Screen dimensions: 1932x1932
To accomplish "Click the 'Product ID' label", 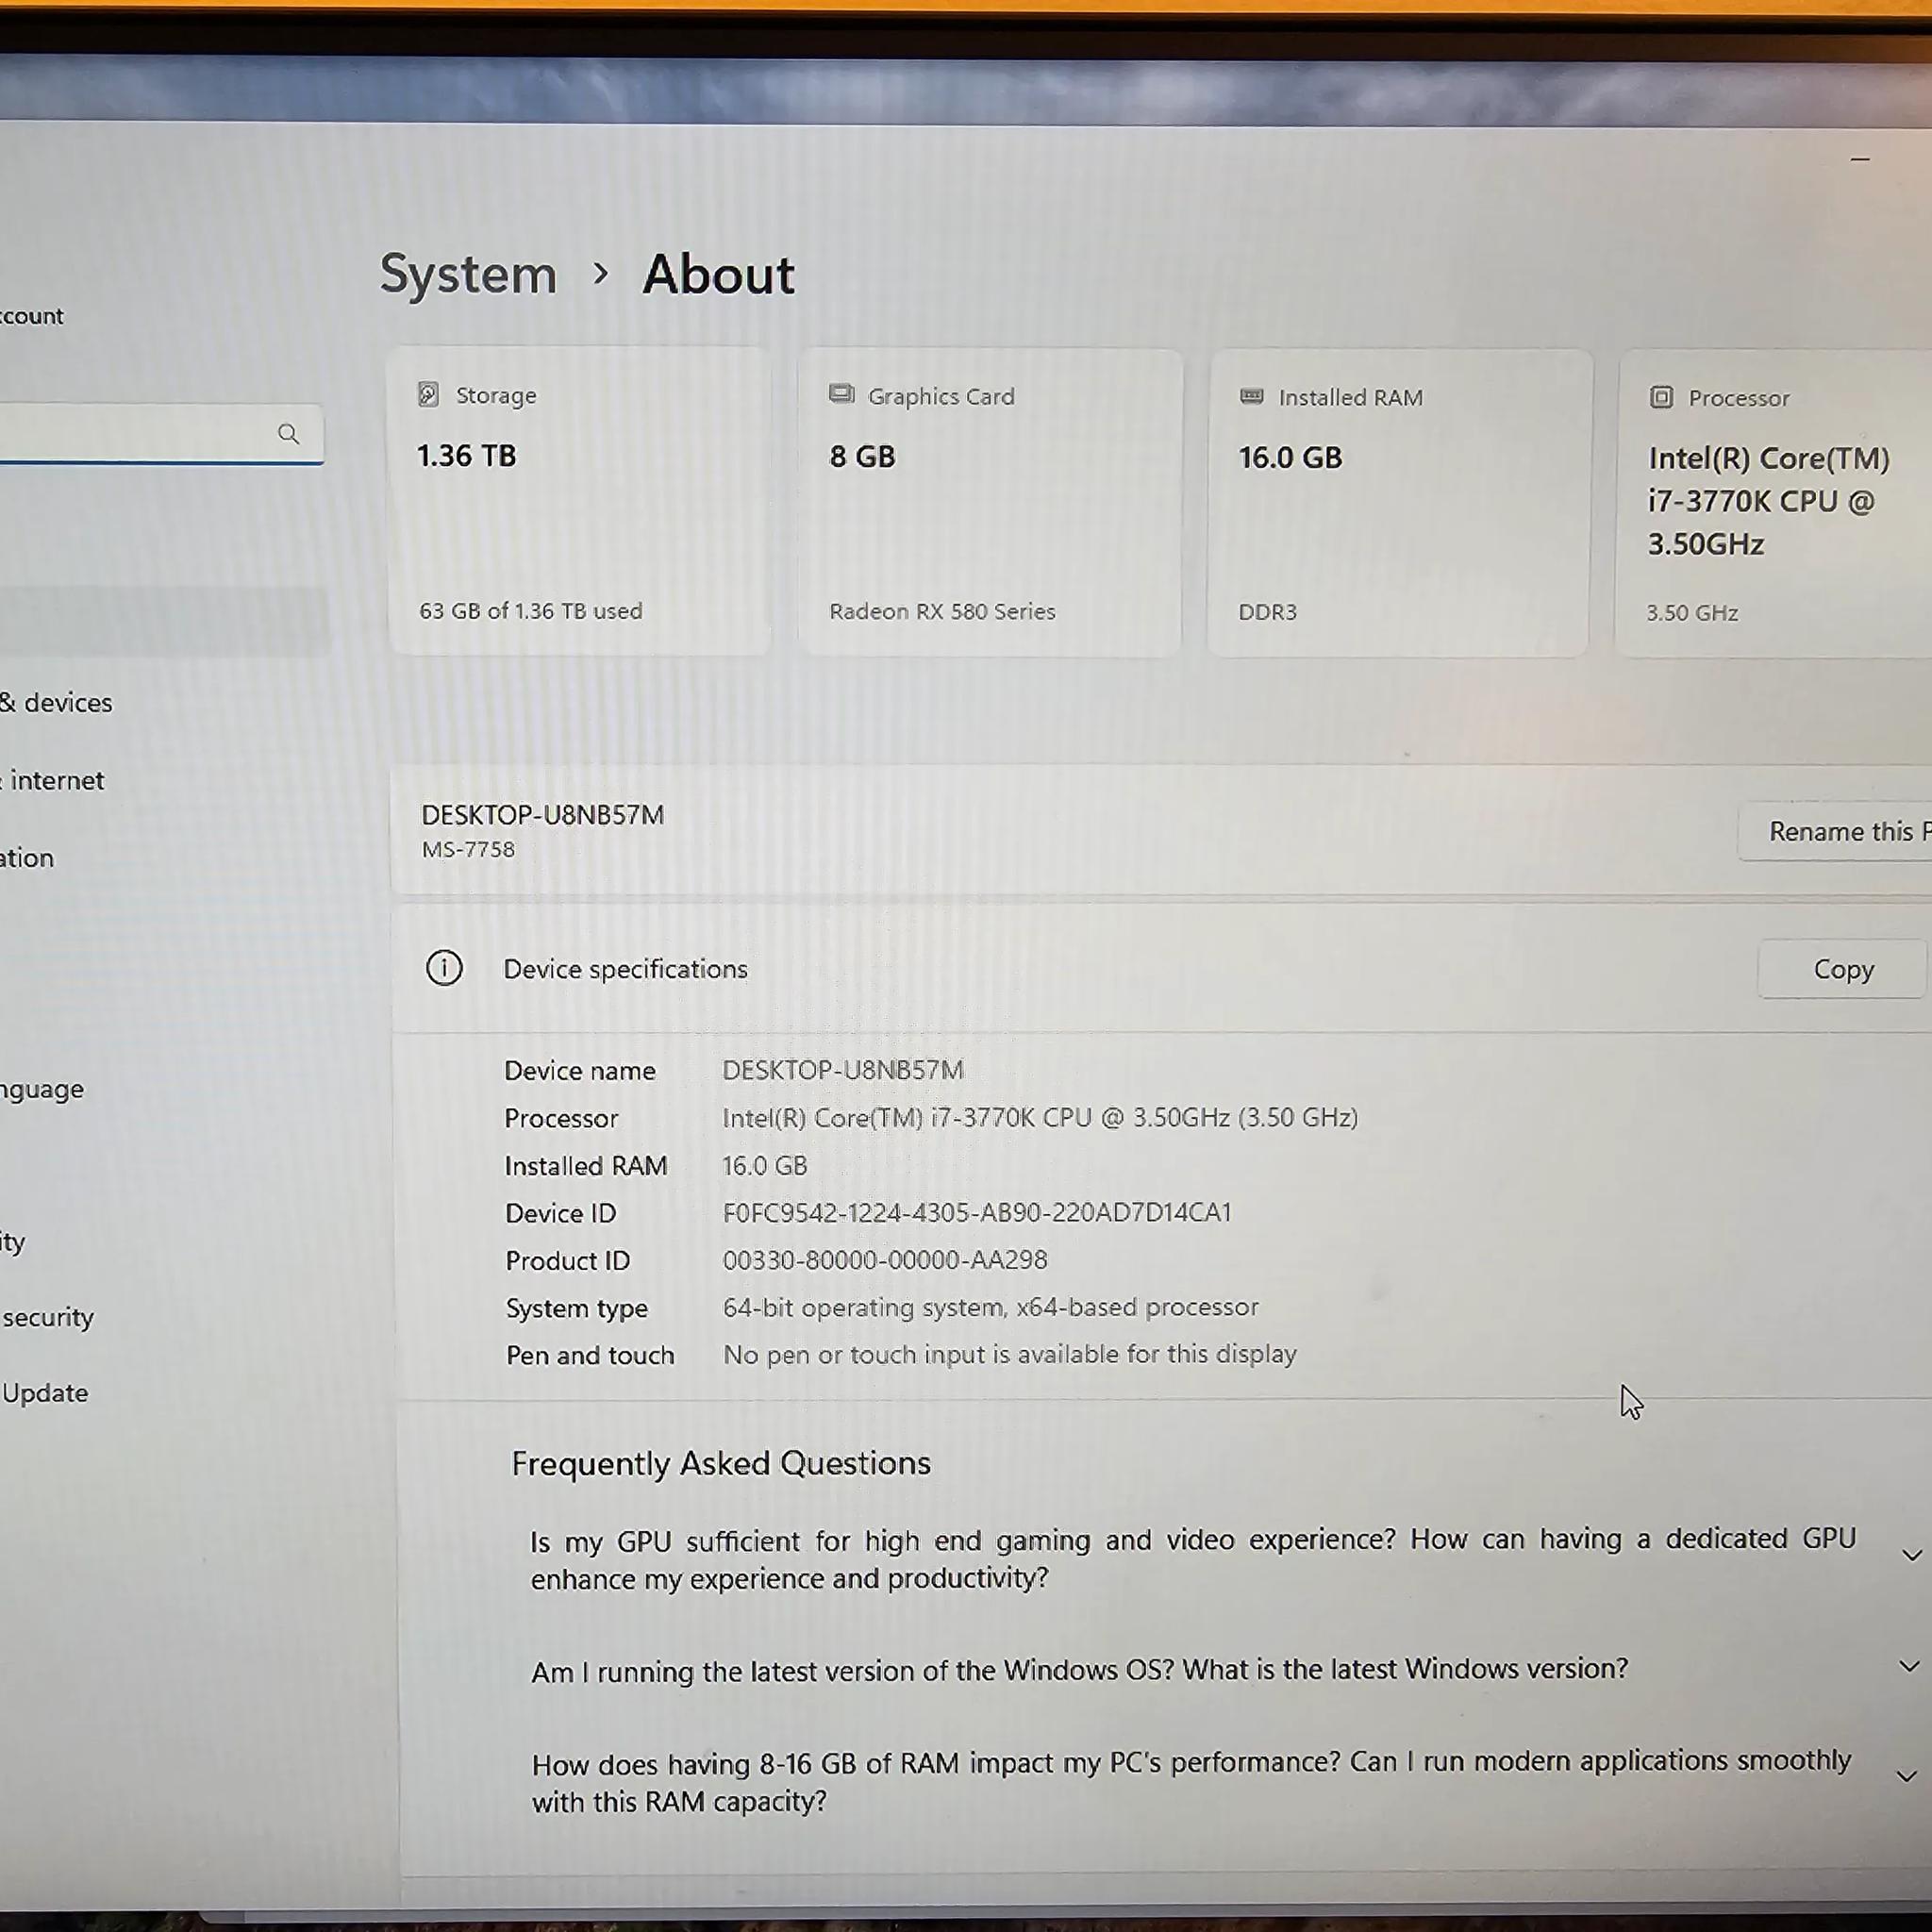I will (x=567, y=1261).
